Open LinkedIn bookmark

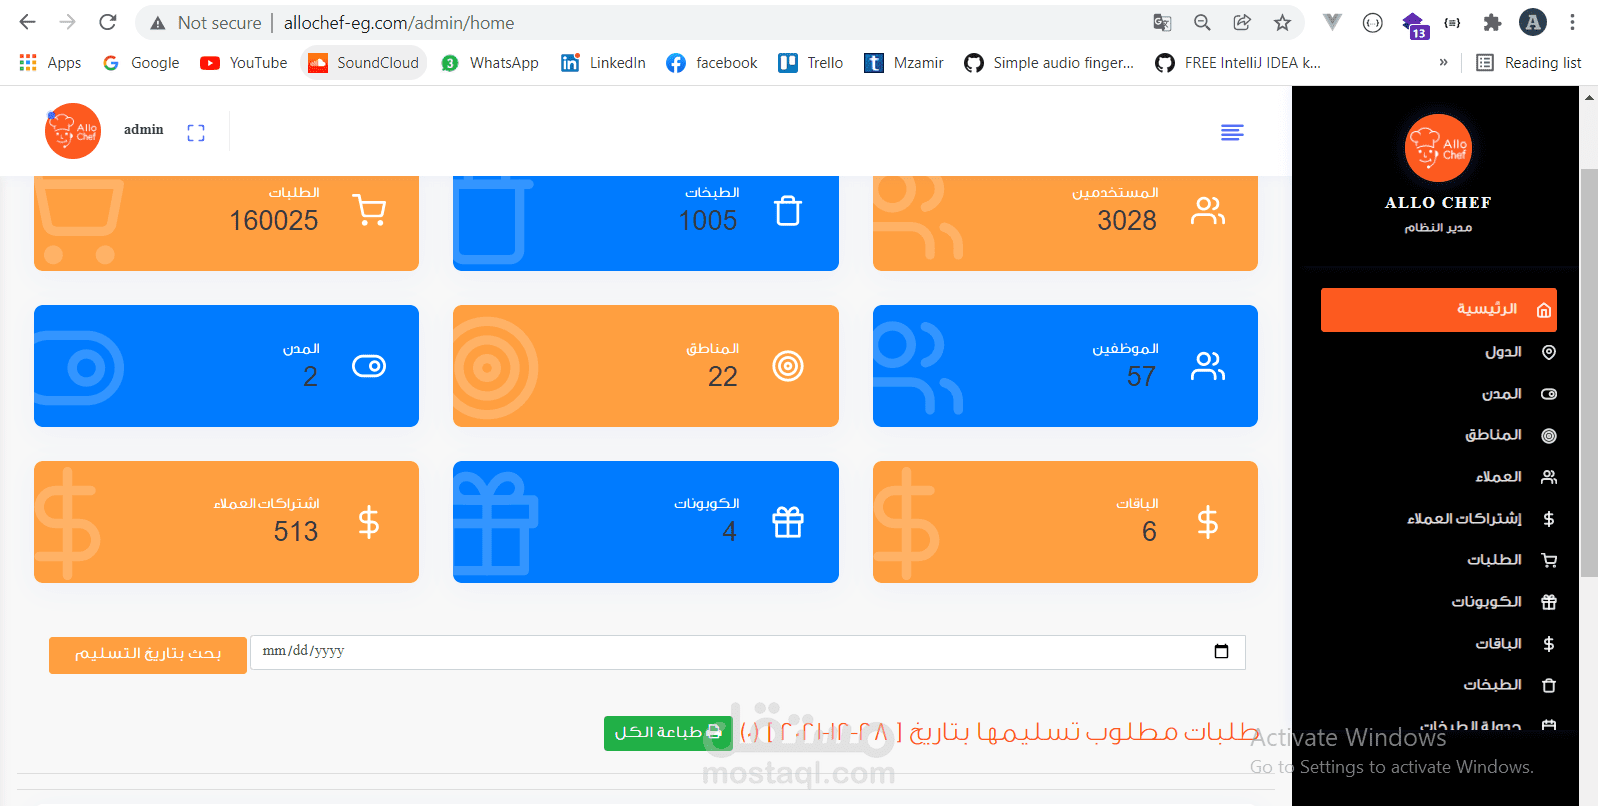point(603,63)
